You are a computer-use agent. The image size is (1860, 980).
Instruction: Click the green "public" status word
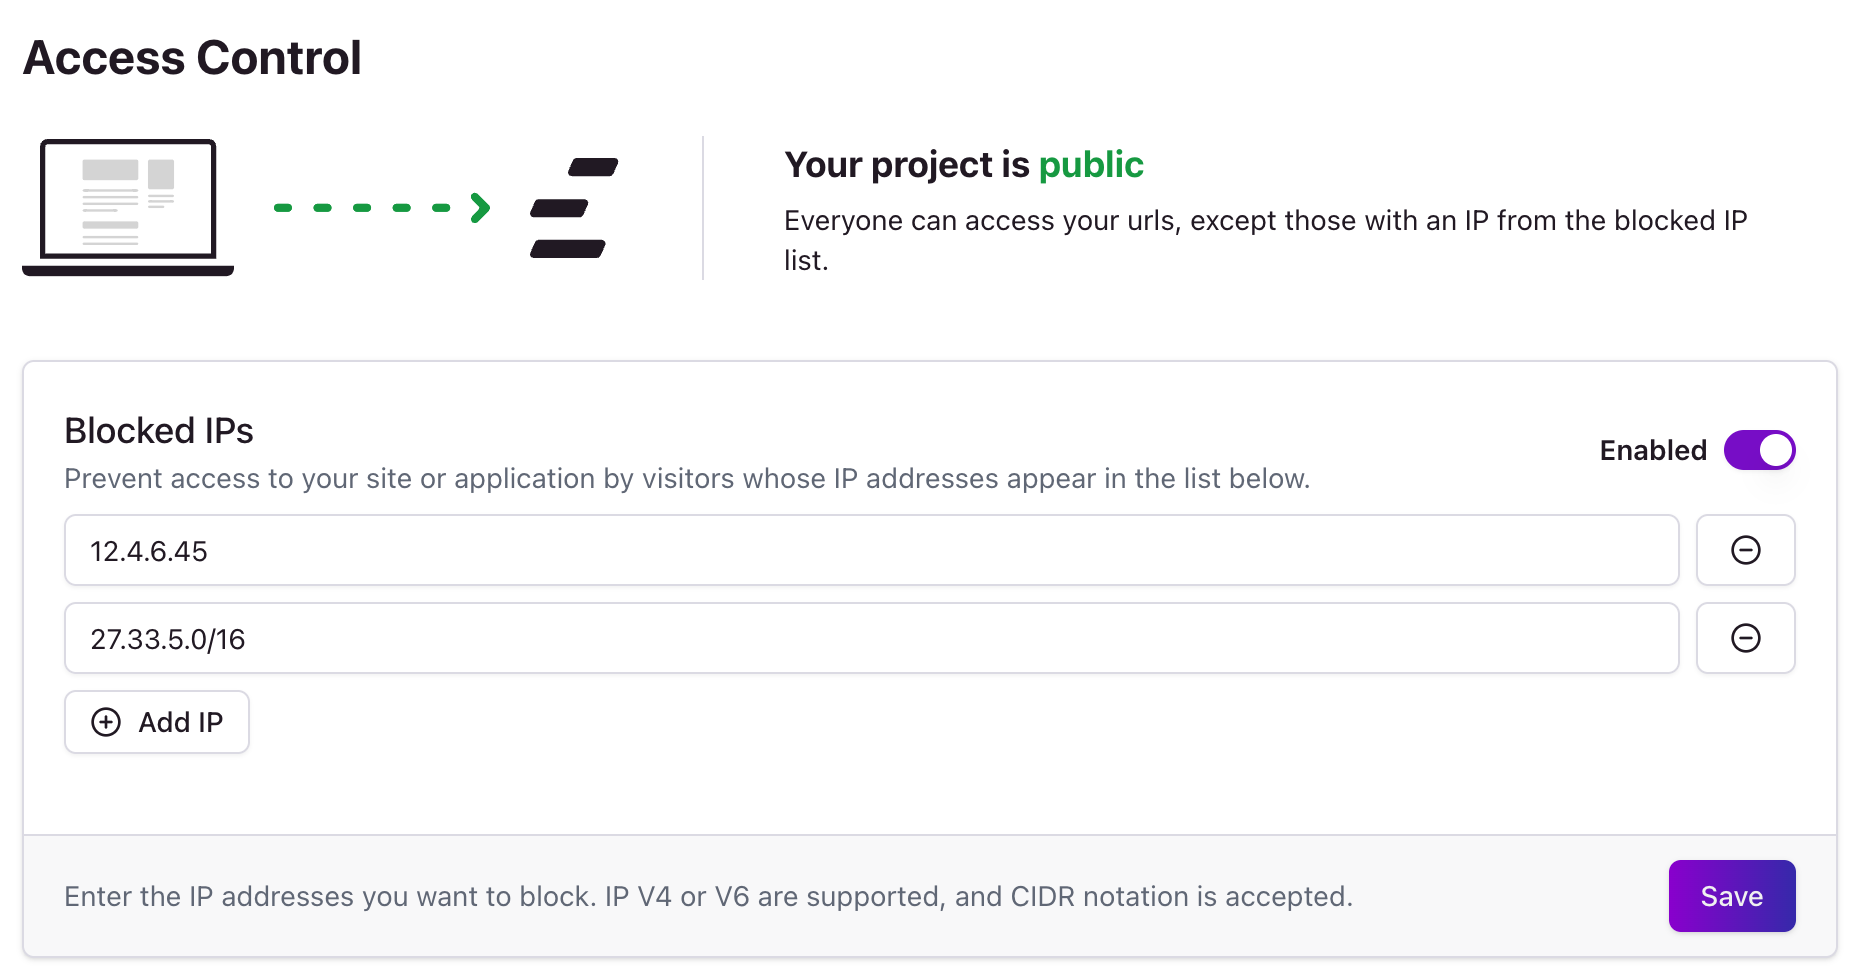click(x=1091, y=165)
